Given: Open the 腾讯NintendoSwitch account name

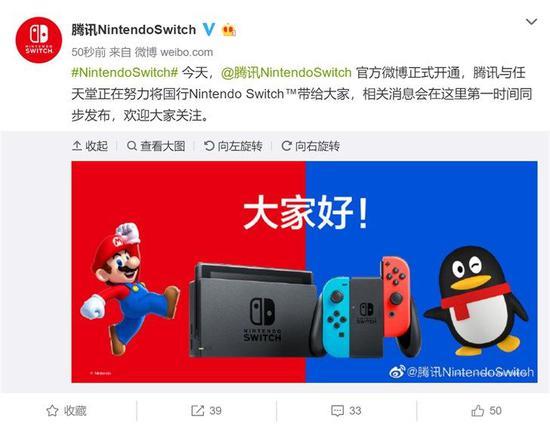Looking at the screenshot, I should pyautogui.click(x=134, y=29).
